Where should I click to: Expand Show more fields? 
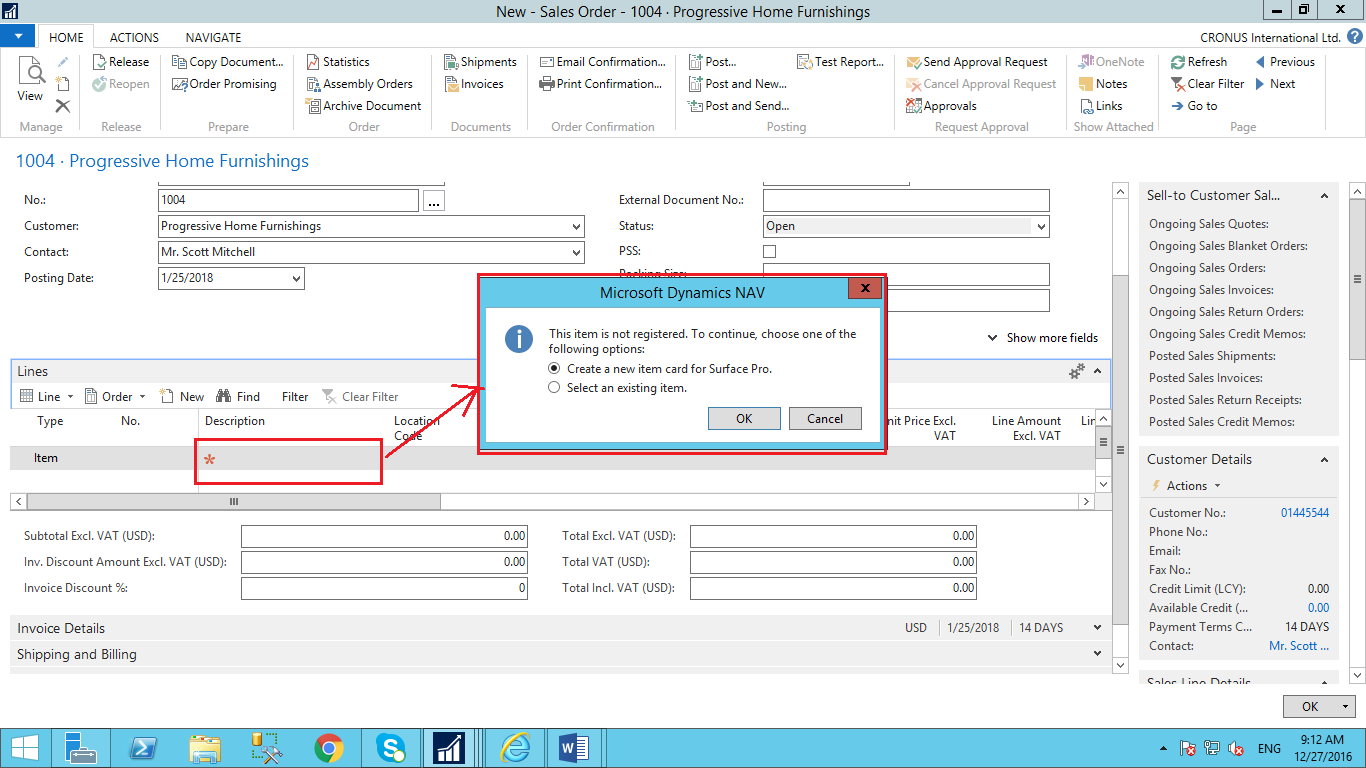tap(1042, 338)
